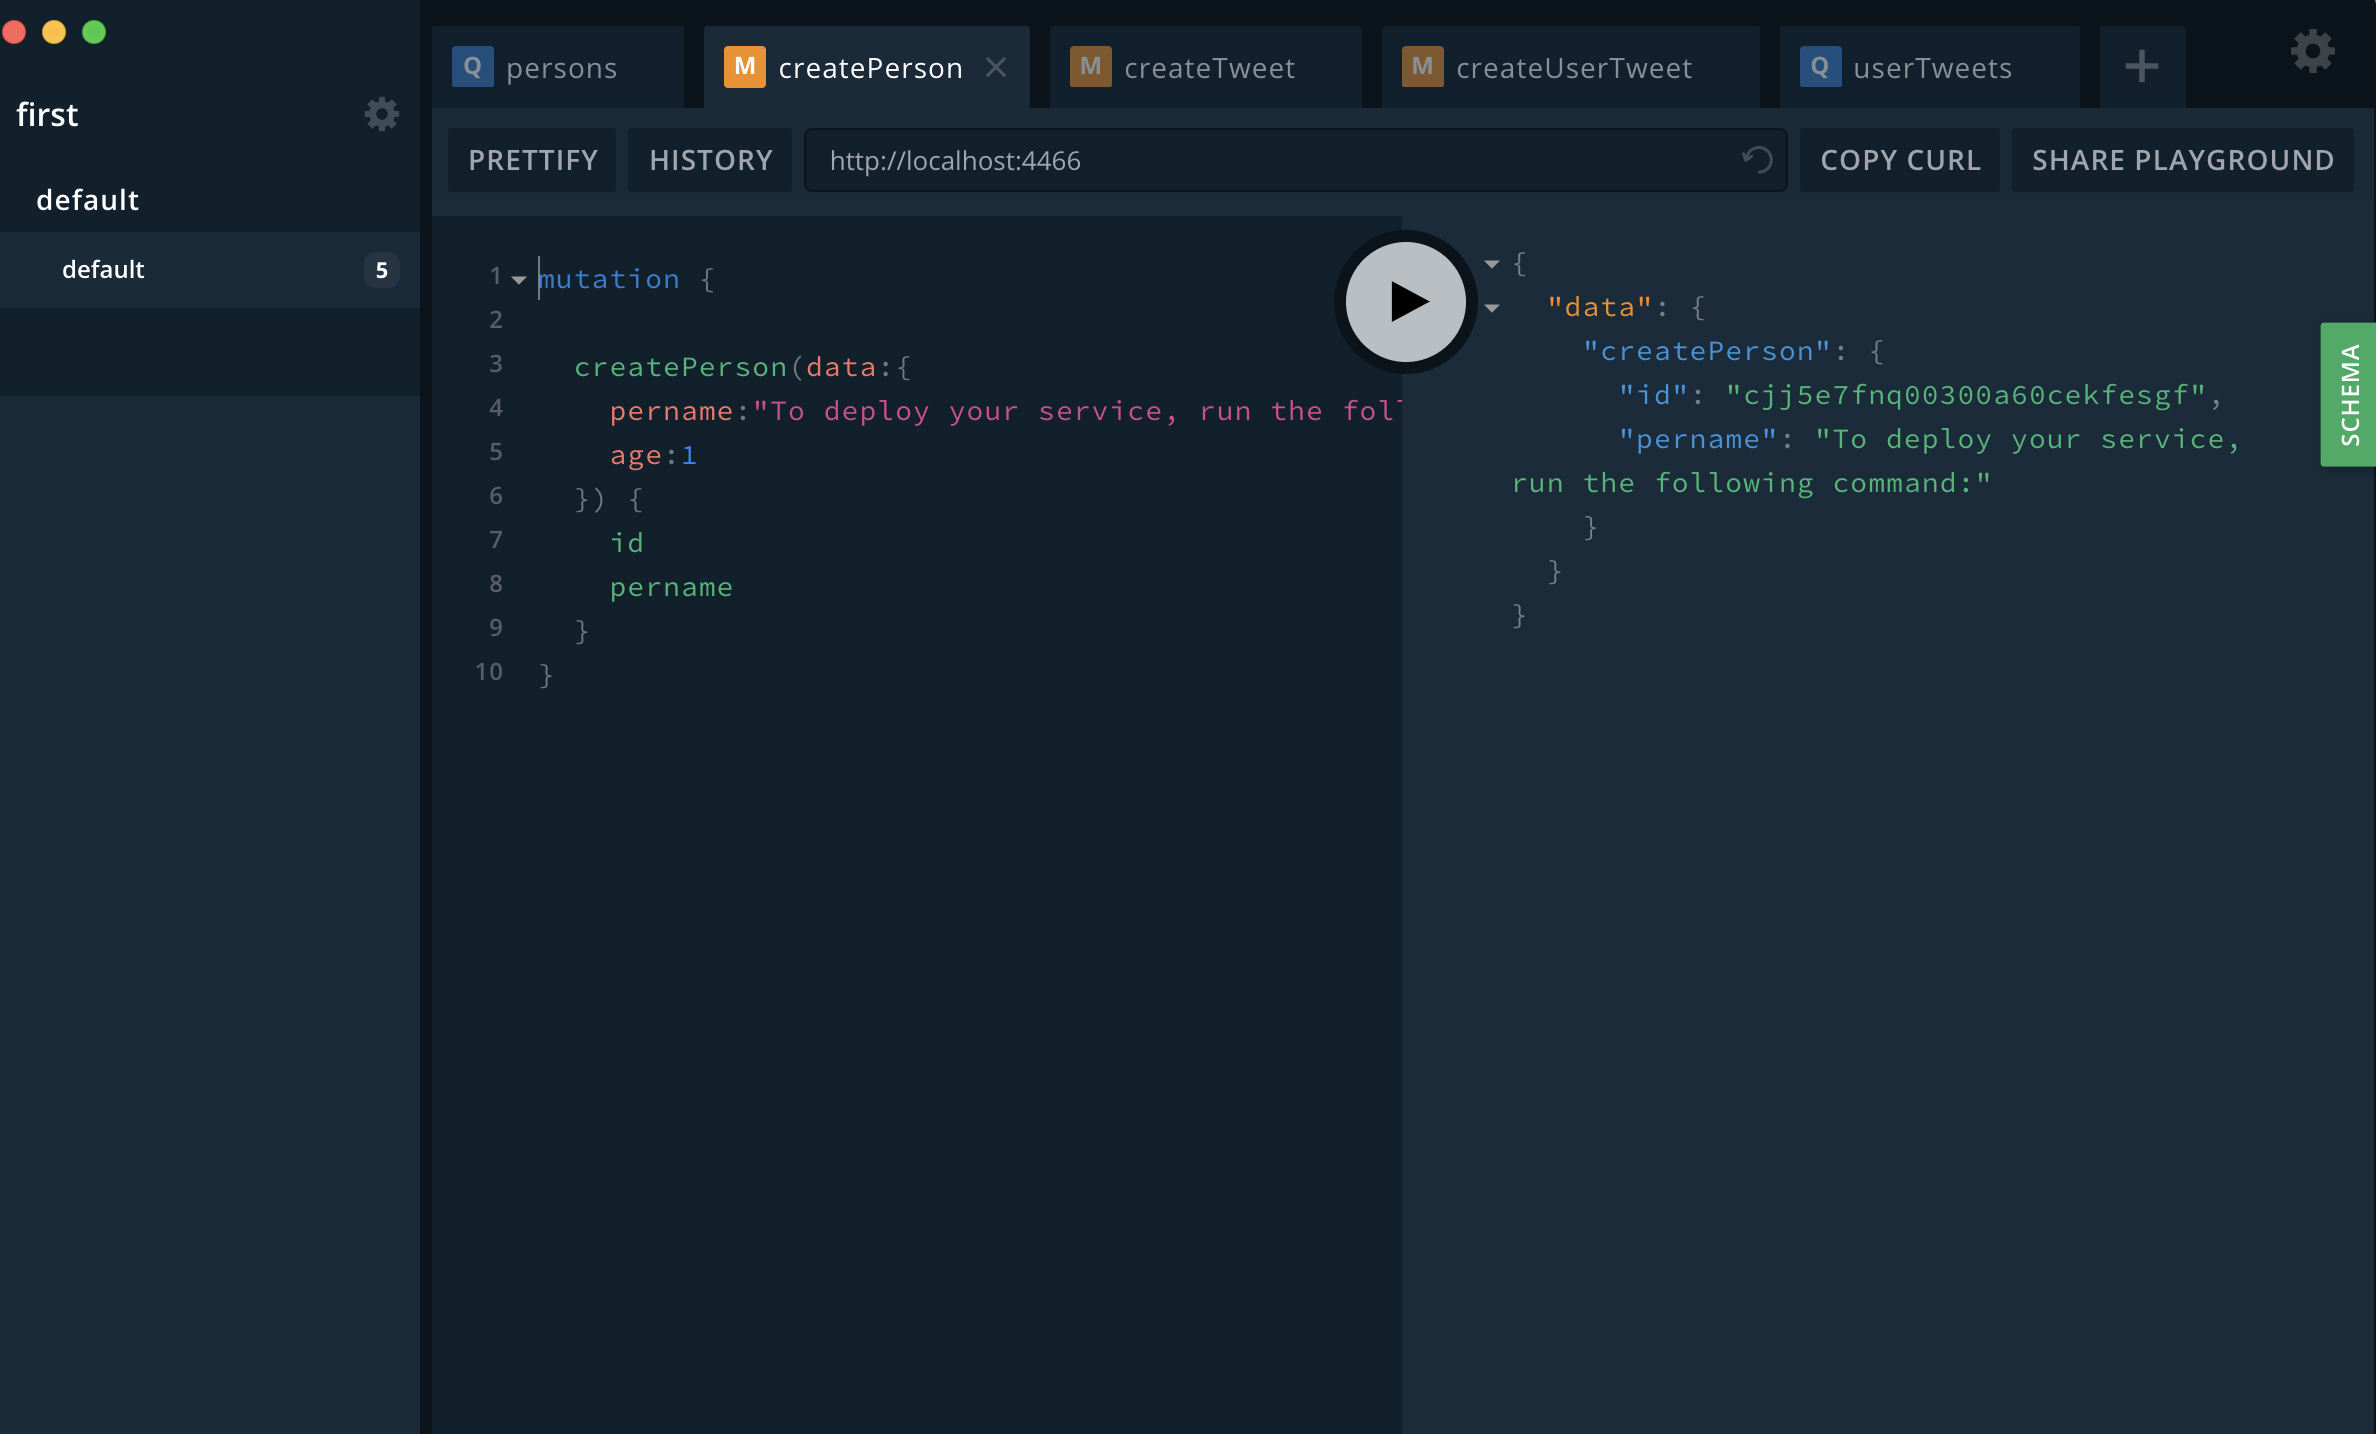
Task: Click the orange M icon on createPerson tab
Action: (x=744, y=67)
